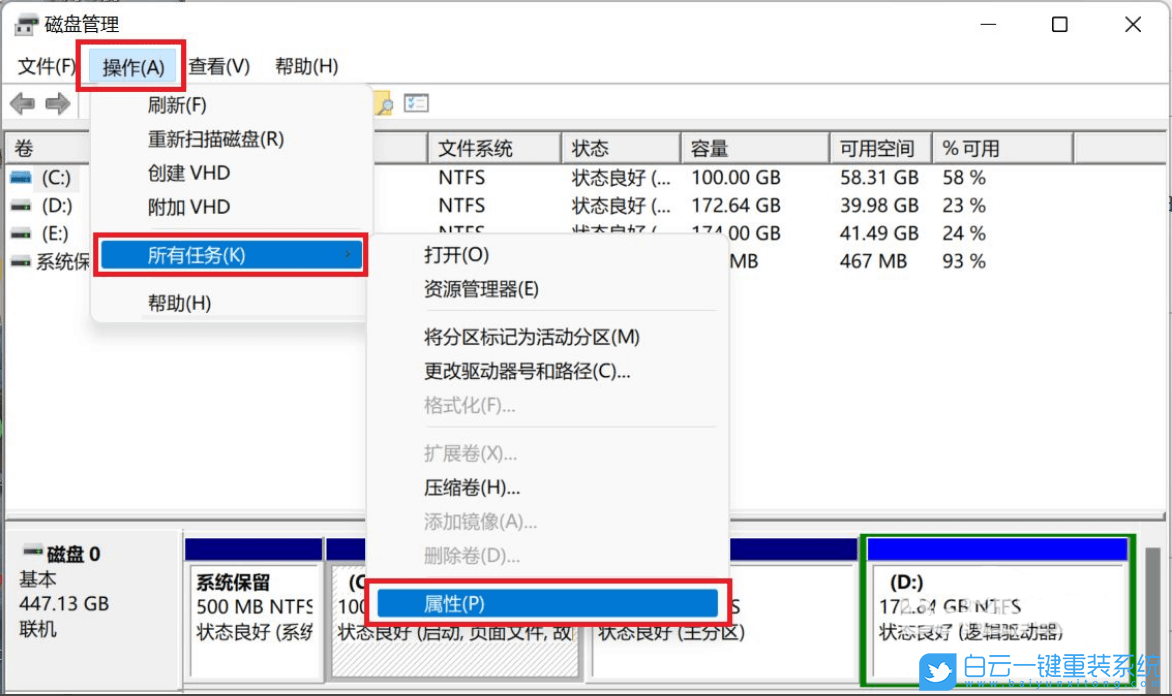Select the (C:) drive icon in volume list

(22, 177)
